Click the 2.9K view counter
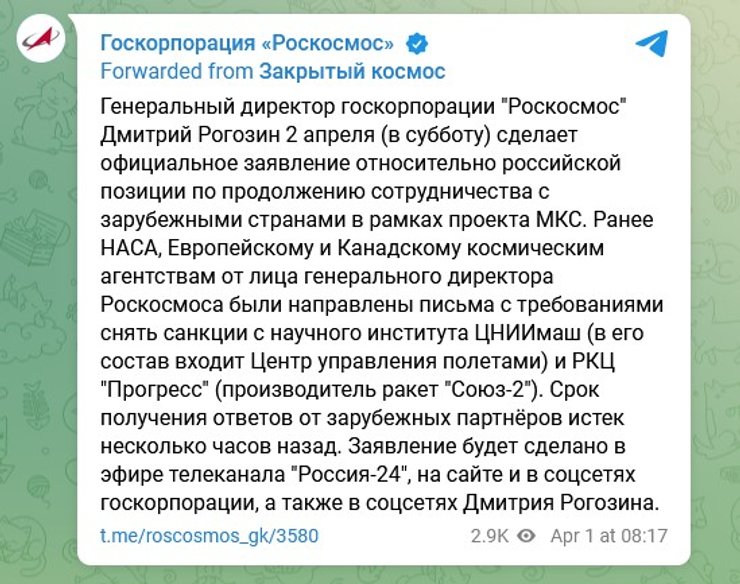Image resolution: width=740 pixels, height=584 pixels. pyautogui.click(x=489, y=536)
